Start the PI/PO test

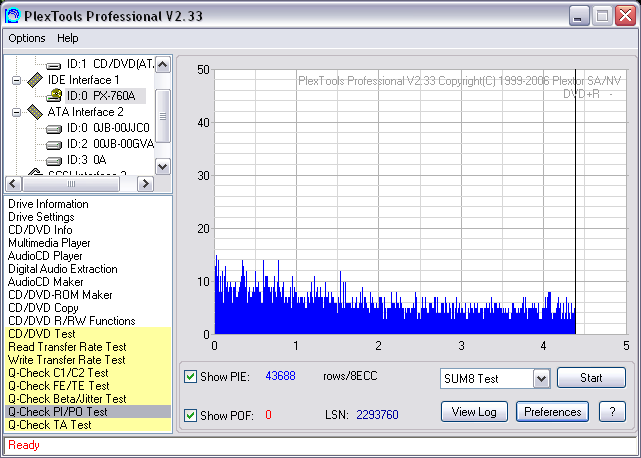tap(591, 377)
